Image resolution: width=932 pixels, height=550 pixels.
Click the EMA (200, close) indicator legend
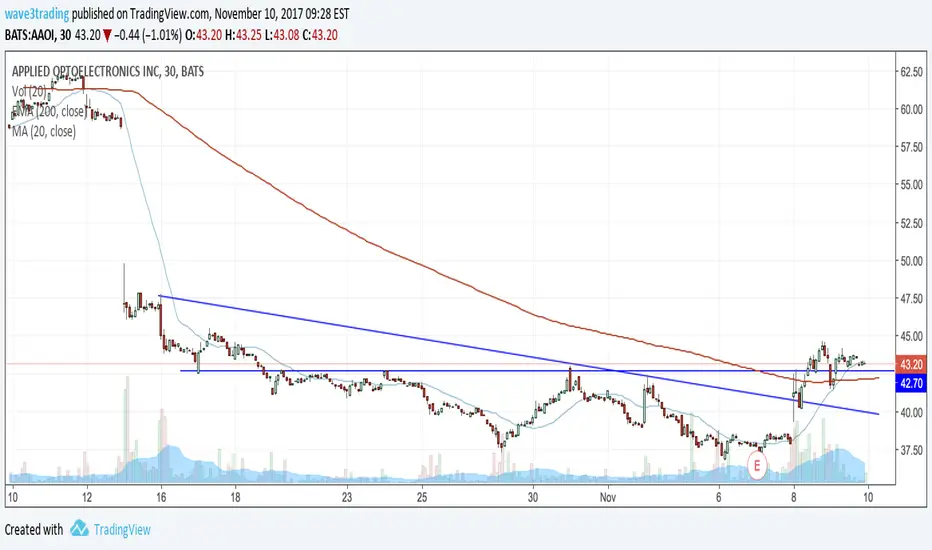click(x=49, y=111)
